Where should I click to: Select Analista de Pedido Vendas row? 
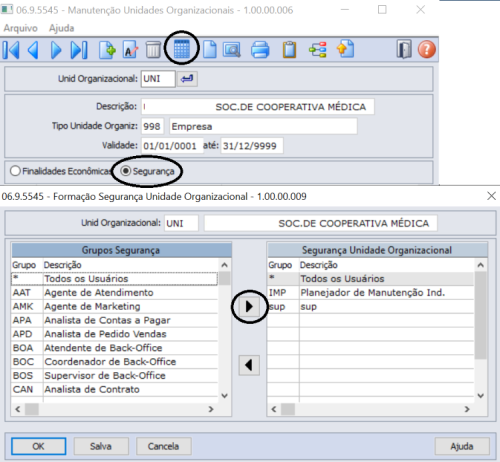click(115, 334)
